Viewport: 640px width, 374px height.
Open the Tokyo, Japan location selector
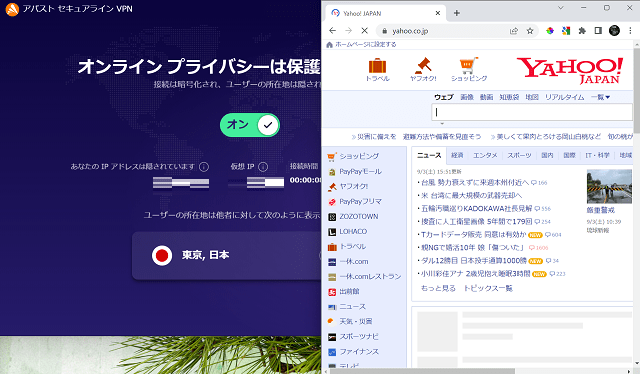(227, 256)
